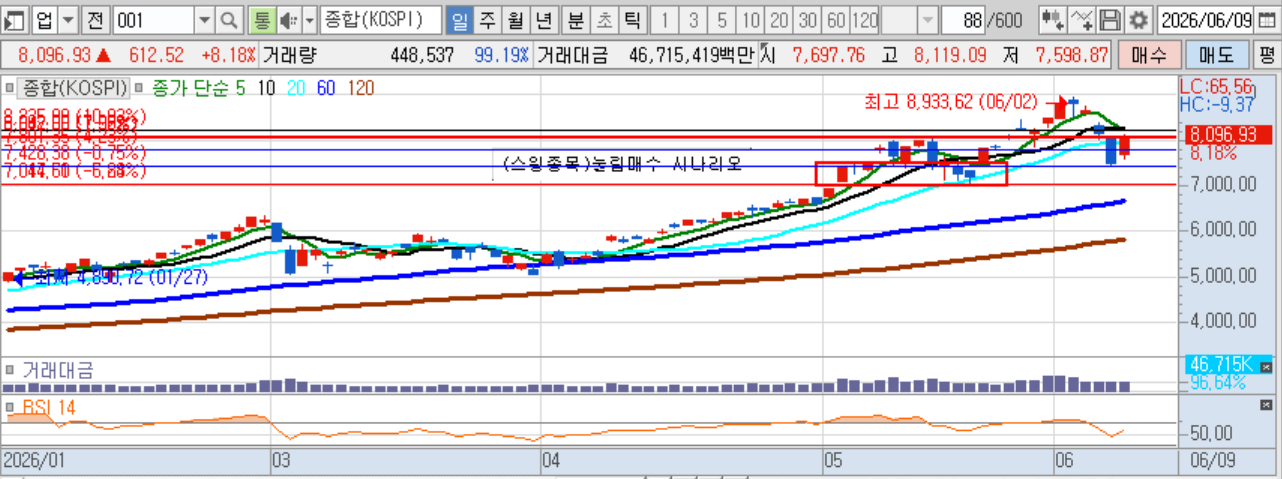Click the small square marker before 종가 단순 legend

pyautogui.click(x=138, y=88)
